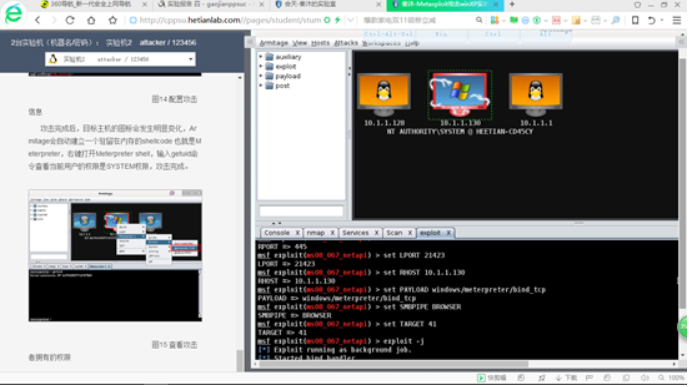Click the module search input field in Armitage
The width and height of the screenshot is (689, 387).
tap(301, 212)
